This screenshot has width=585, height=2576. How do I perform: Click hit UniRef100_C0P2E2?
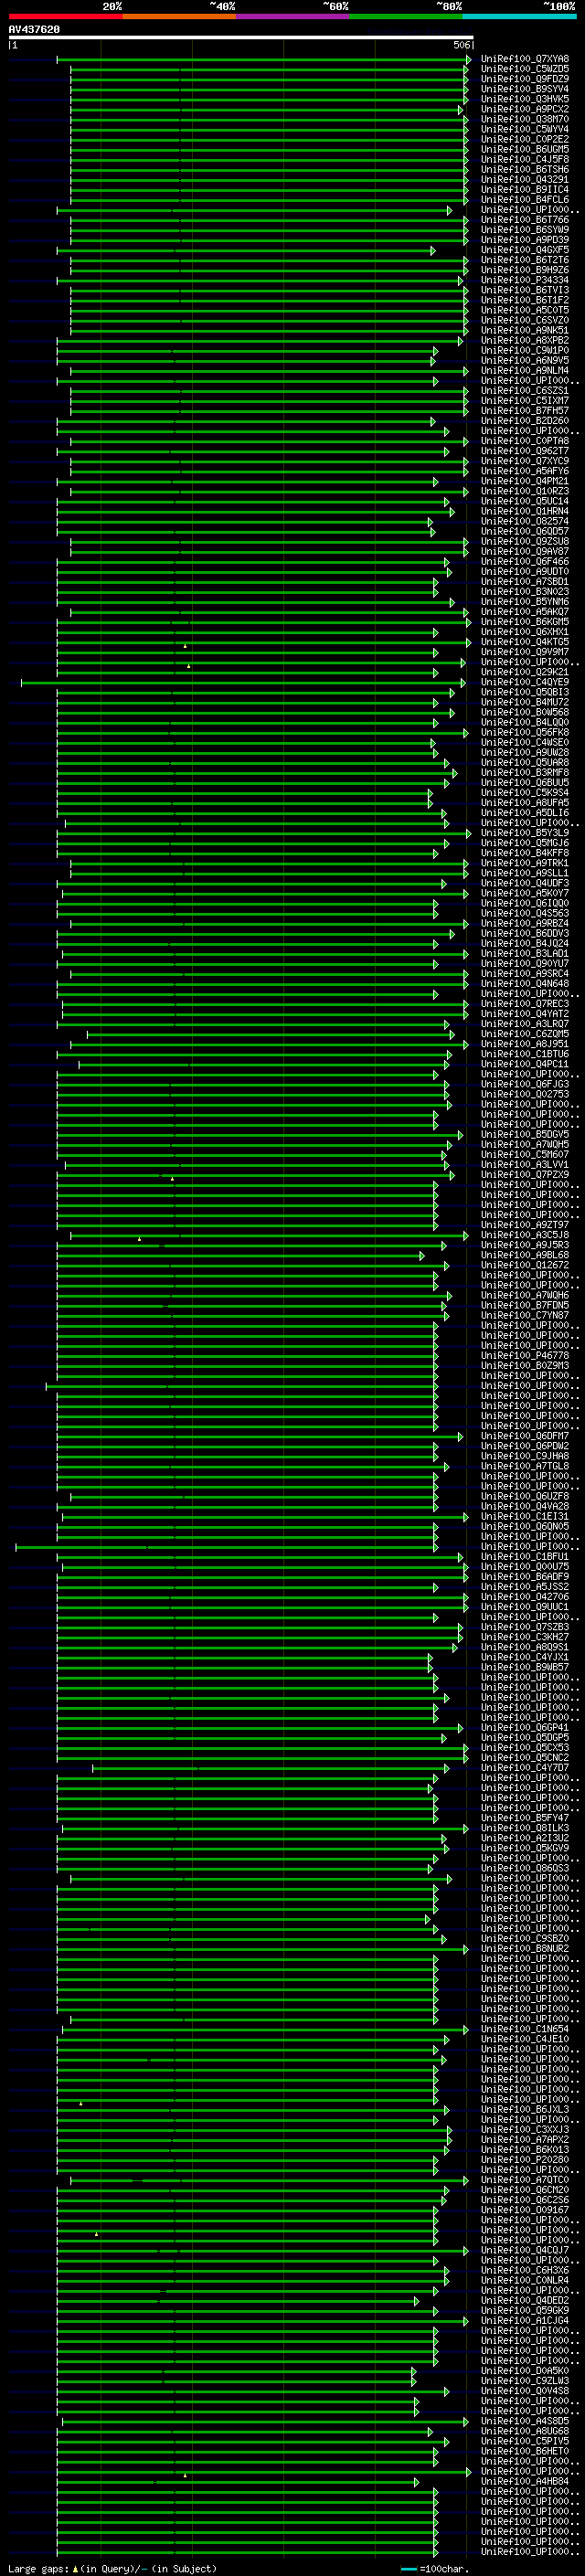click(x=525, y=139)
